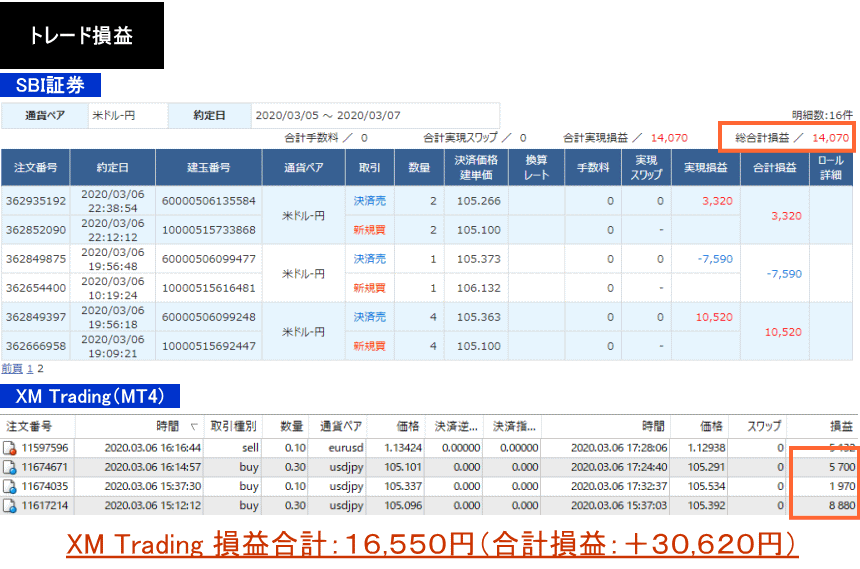Click the 総合計損益 14,070 total value
This screenshot has height=569, width=860.
(x=830, y=138)
